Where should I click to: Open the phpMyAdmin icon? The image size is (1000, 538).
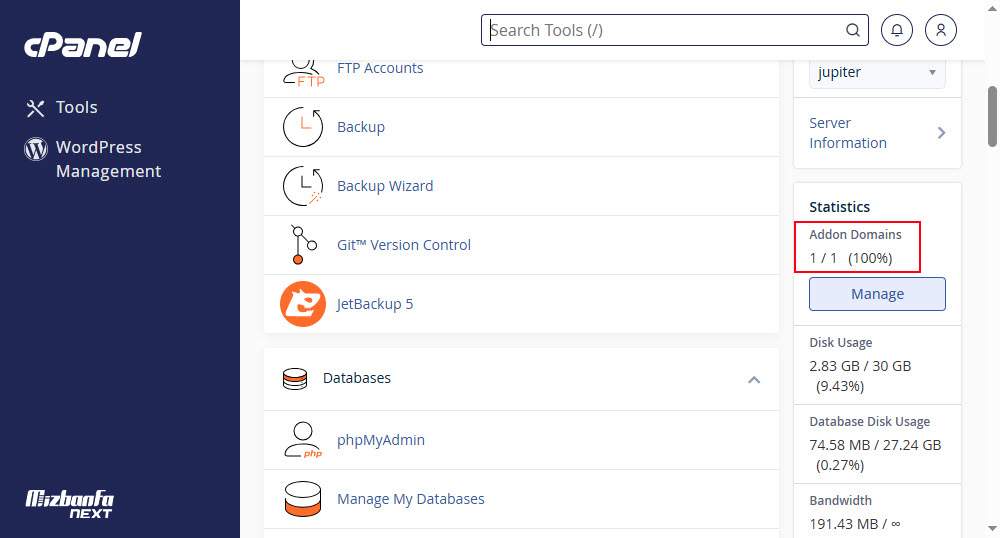[x=303, y=440]
